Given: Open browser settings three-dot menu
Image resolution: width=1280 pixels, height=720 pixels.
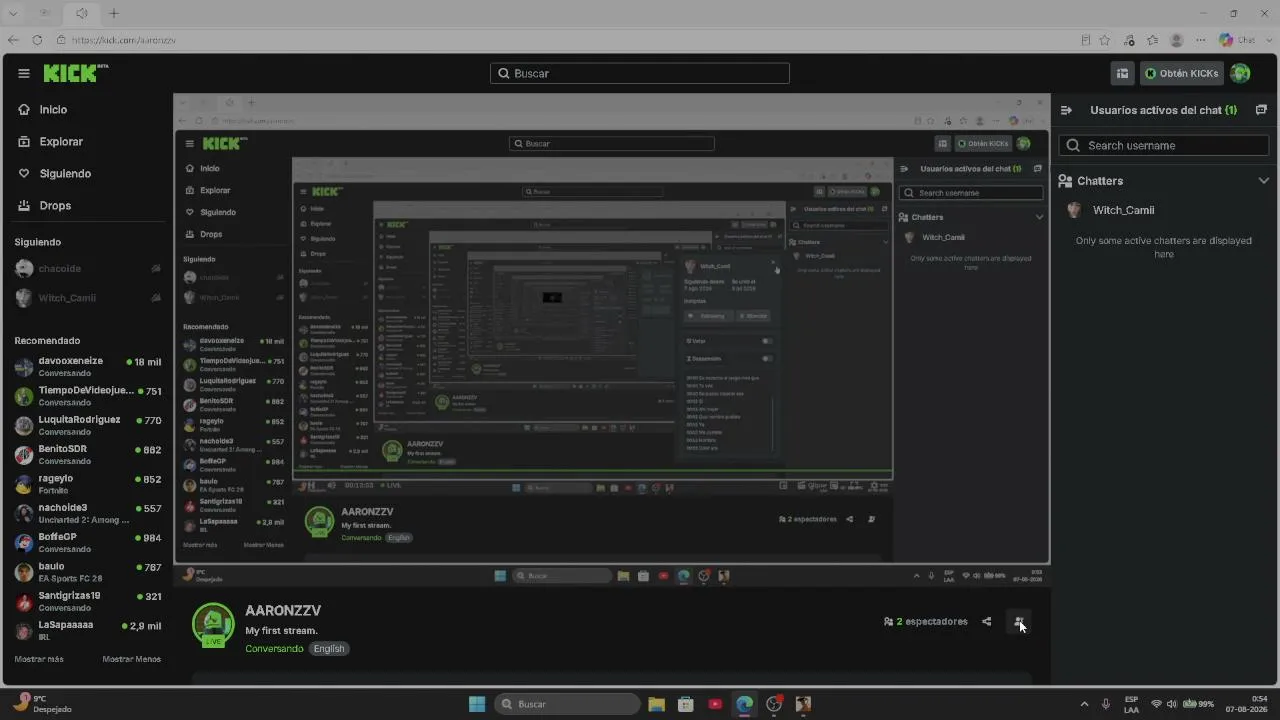Looking at the screenshot, I should (1200, 40).
